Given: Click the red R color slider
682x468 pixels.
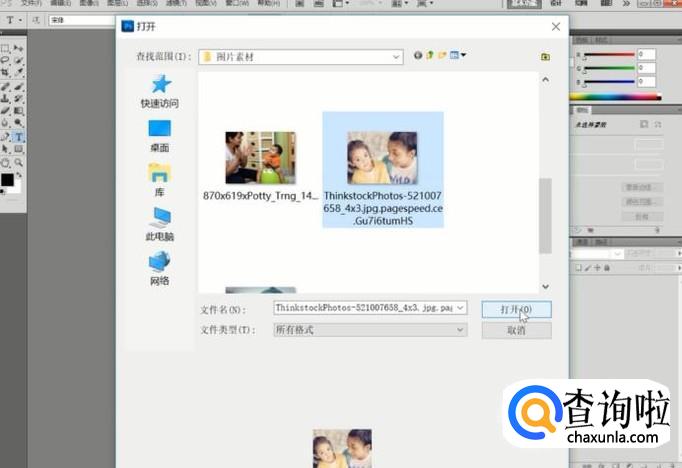Looking at the screenshot, I should [609, 55].
